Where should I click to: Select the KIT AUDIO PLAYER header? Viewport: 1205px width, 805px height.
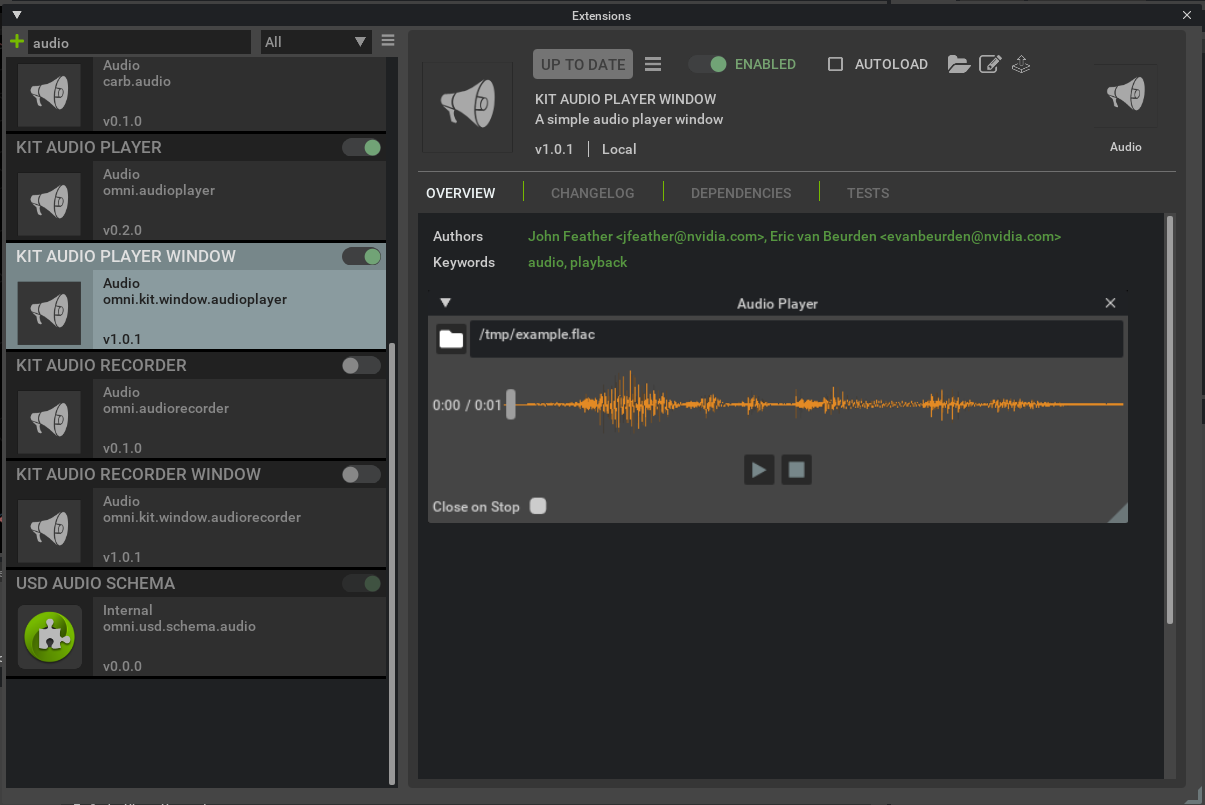(x=89, y=148)
